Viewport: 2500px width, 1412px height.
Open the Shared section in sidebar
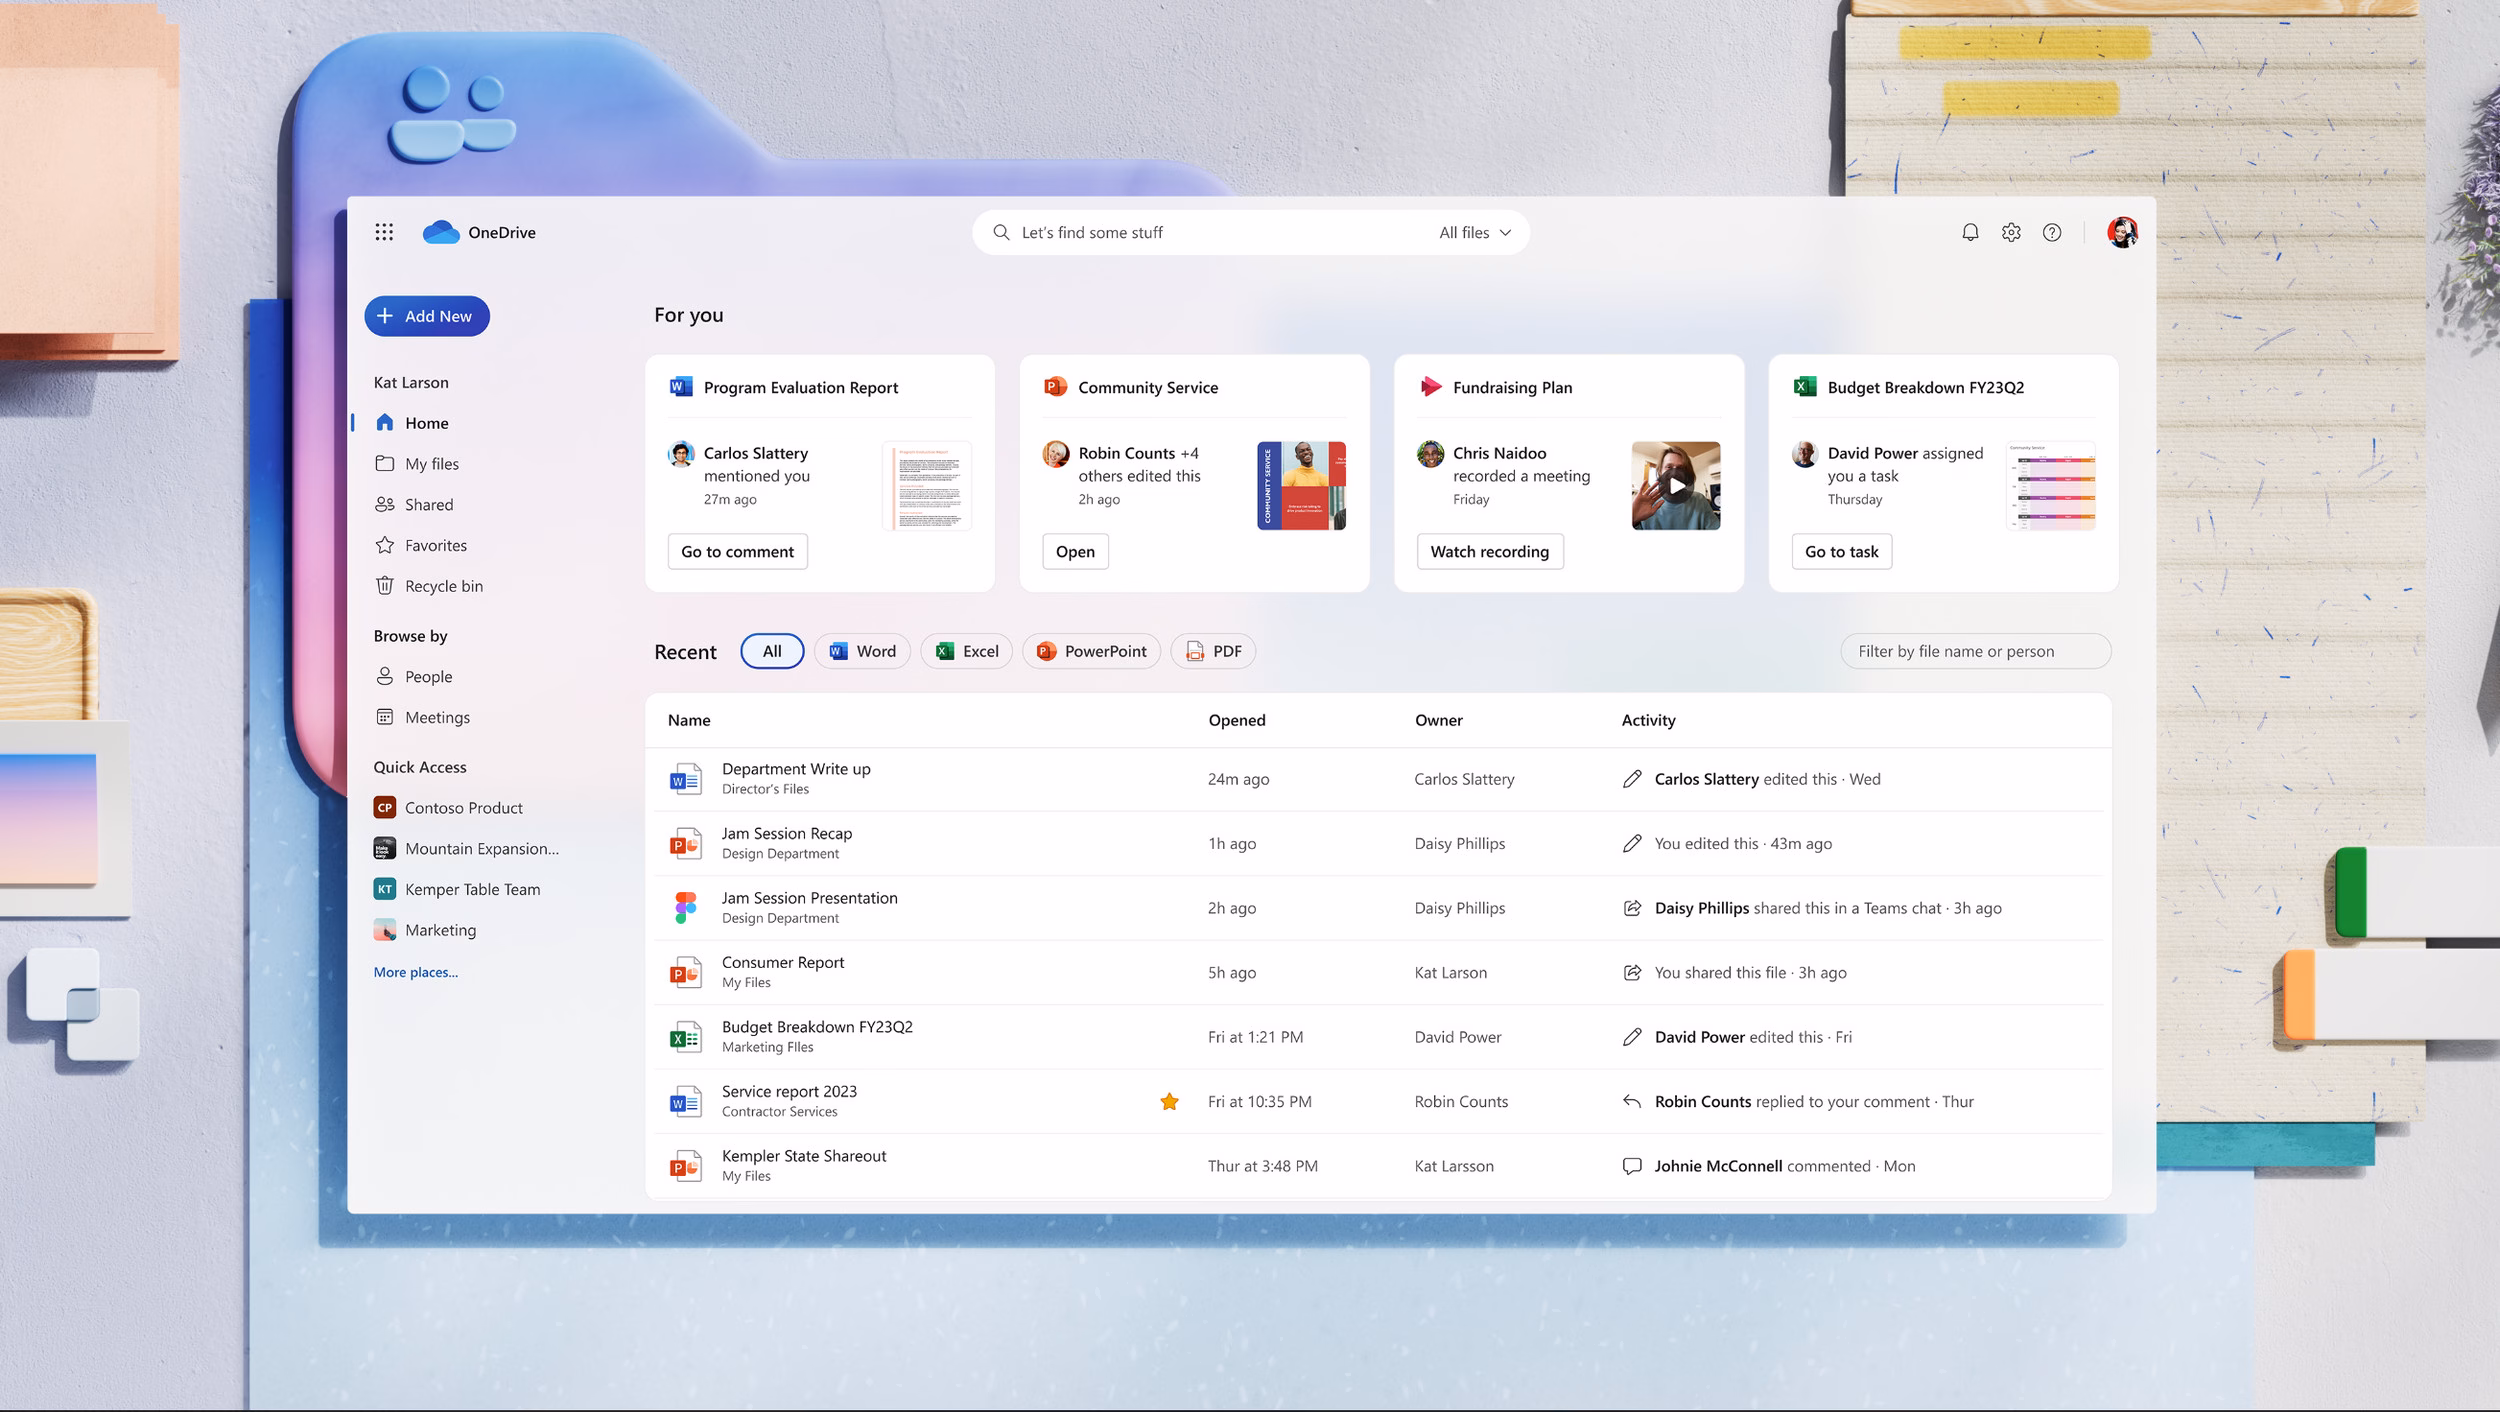click(x=428, y=504)
